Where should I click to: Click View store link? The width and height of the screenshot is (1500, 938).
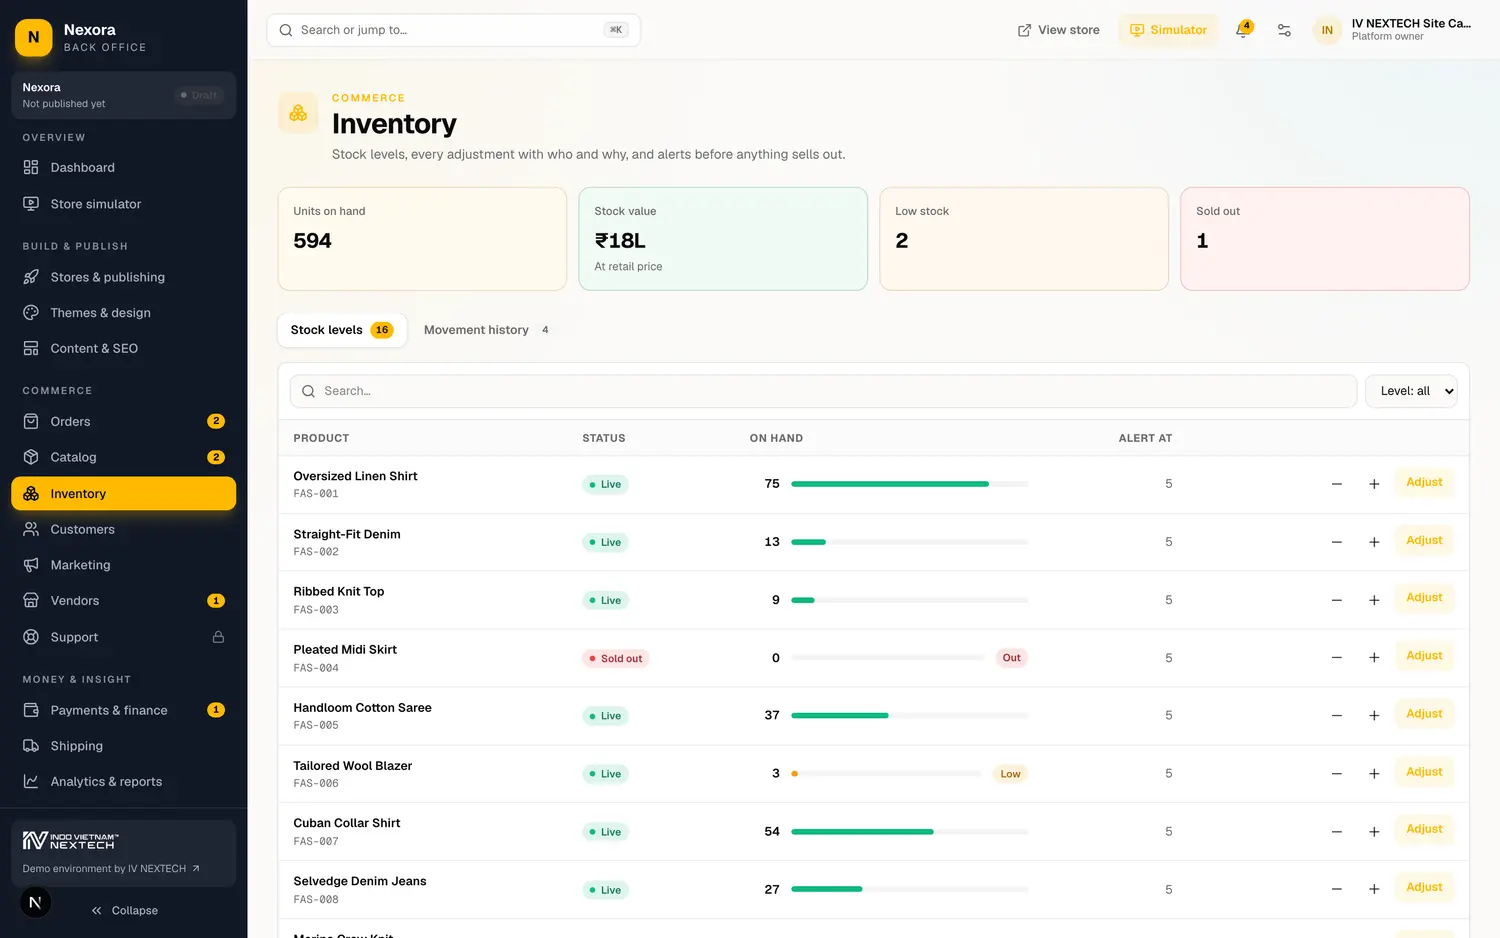click(1058, 30)
